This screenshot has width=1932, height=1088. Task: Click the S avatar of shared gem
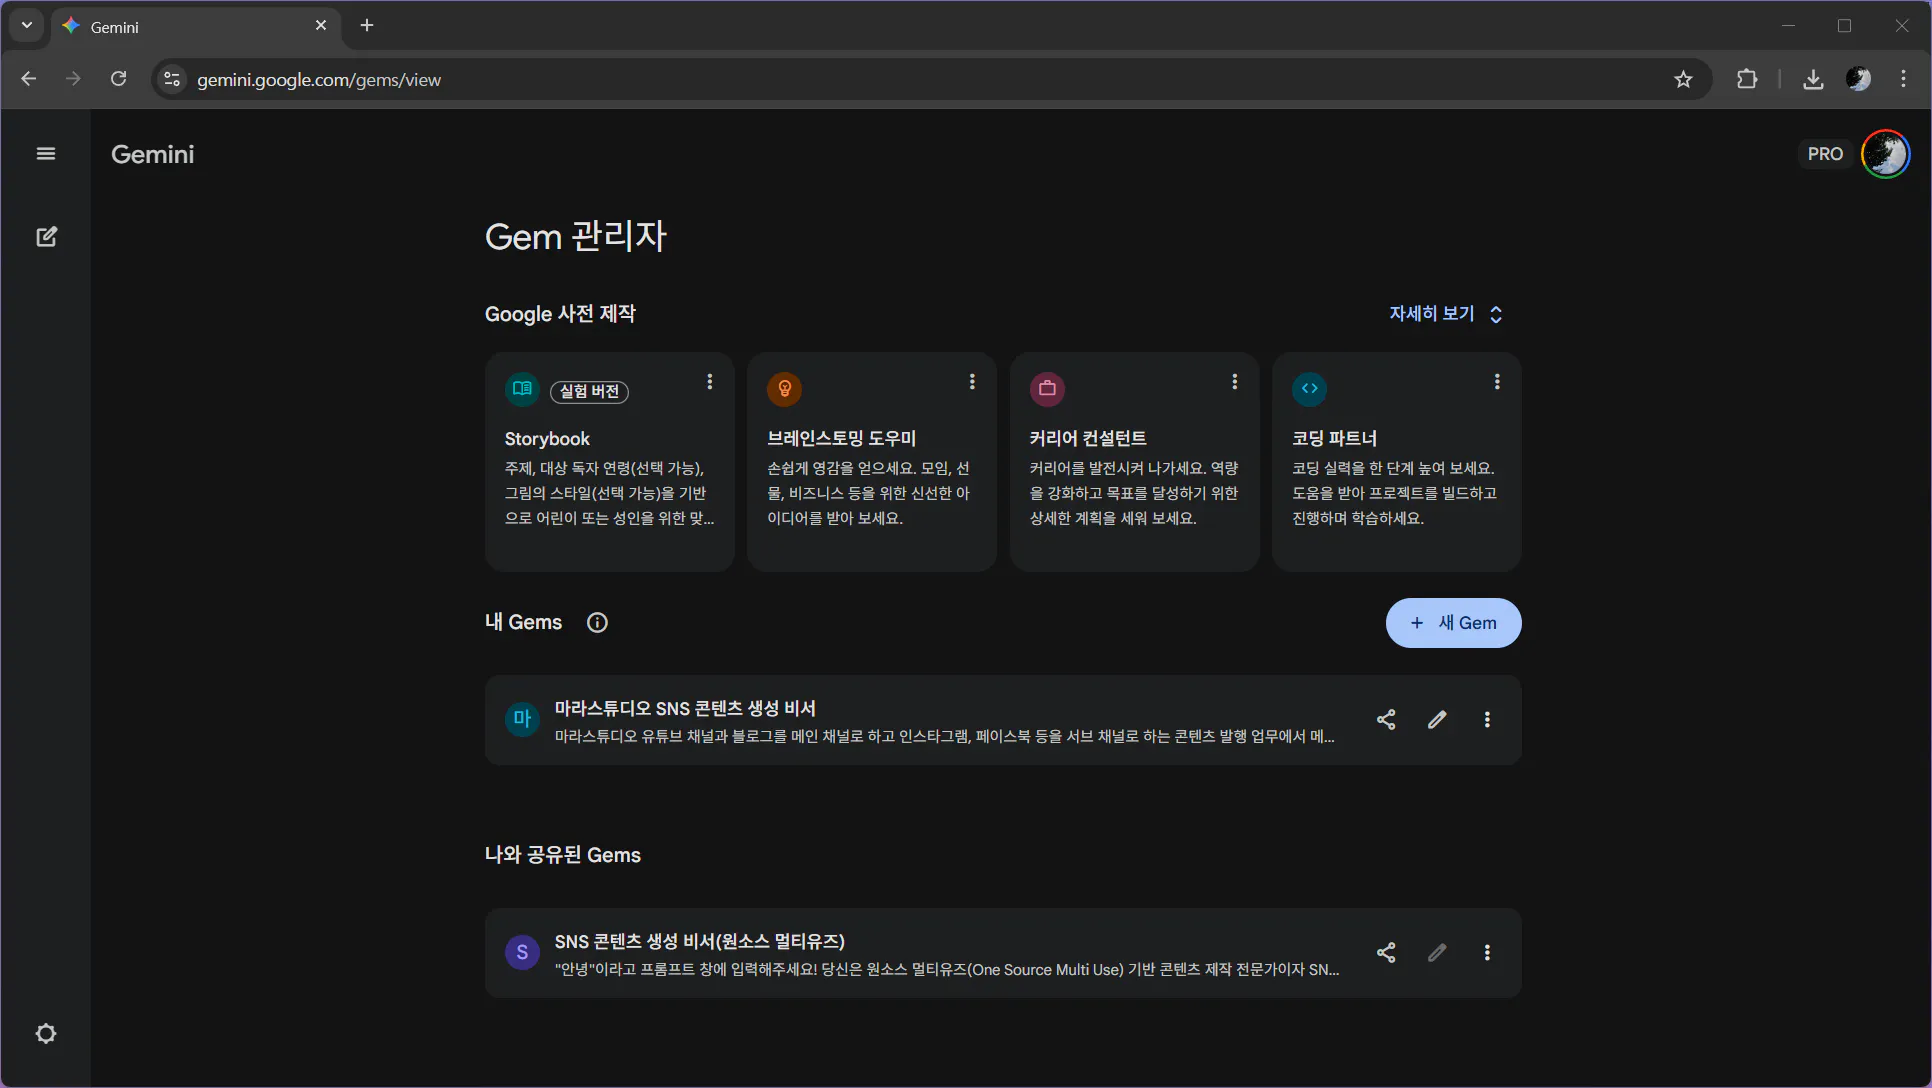[x=522, y=953]
